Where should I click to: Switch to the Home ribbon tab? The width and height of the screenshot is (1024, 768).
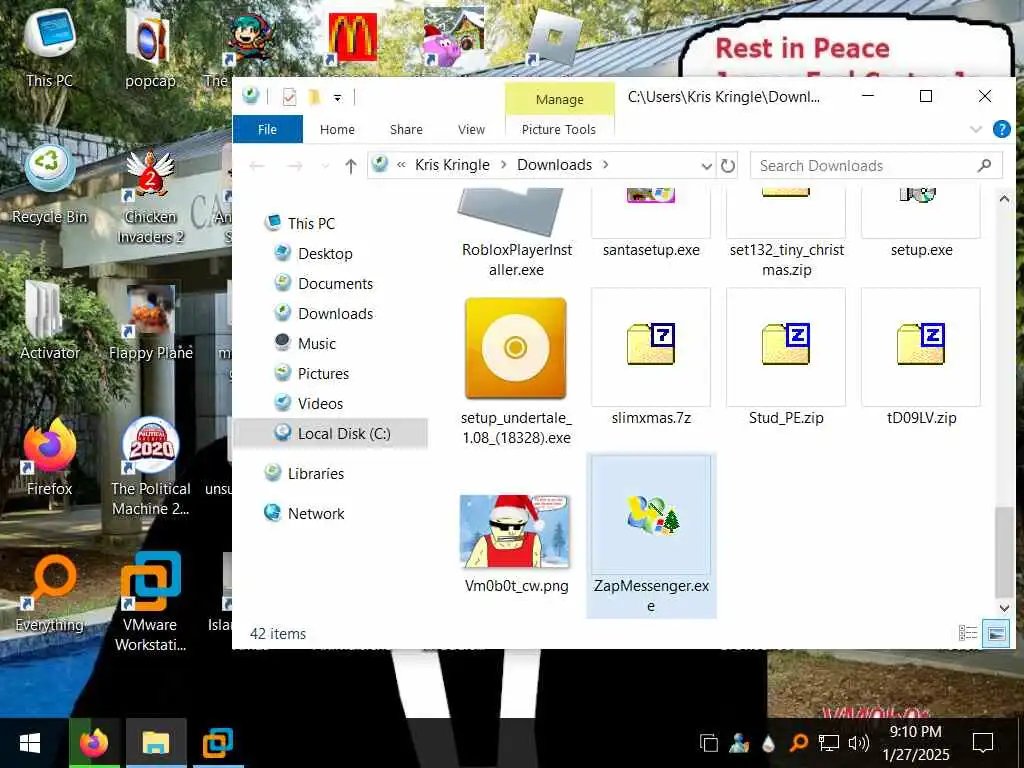pyautogui.click(x=337, y=129)
